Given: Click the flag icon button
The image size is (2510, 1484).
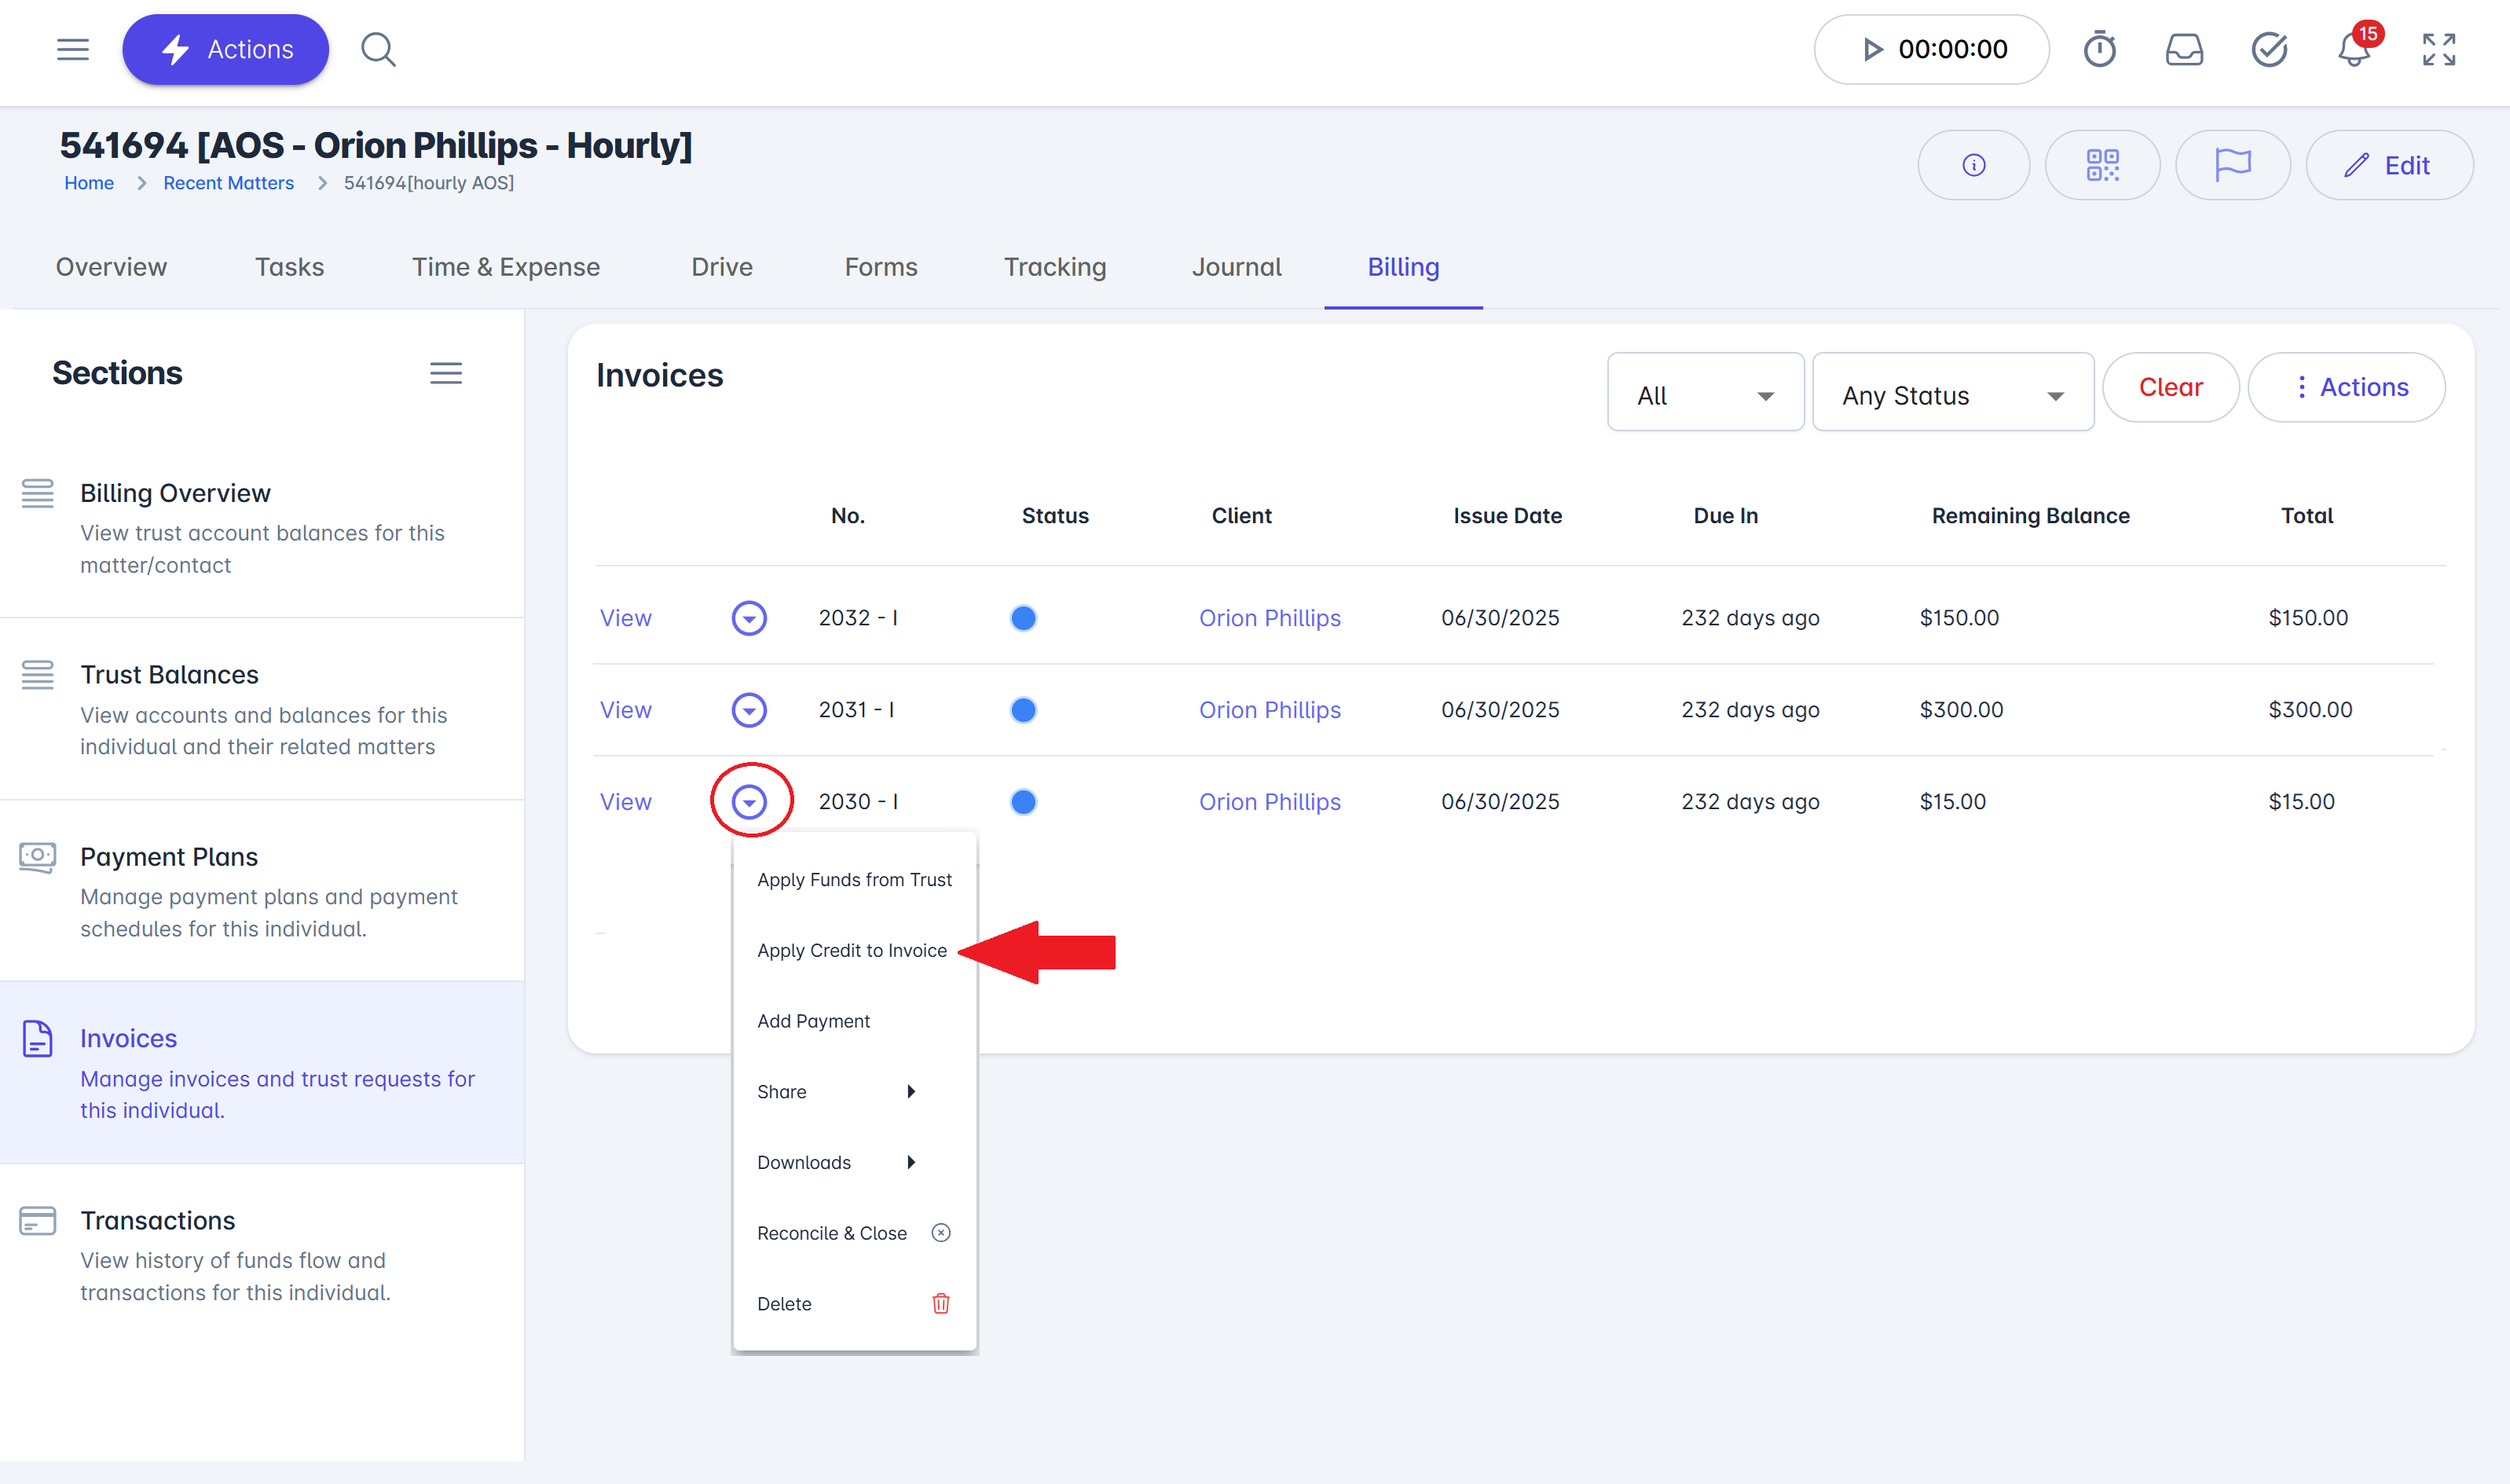Looking at the screenshot, I should click(x=2232, y=165).
